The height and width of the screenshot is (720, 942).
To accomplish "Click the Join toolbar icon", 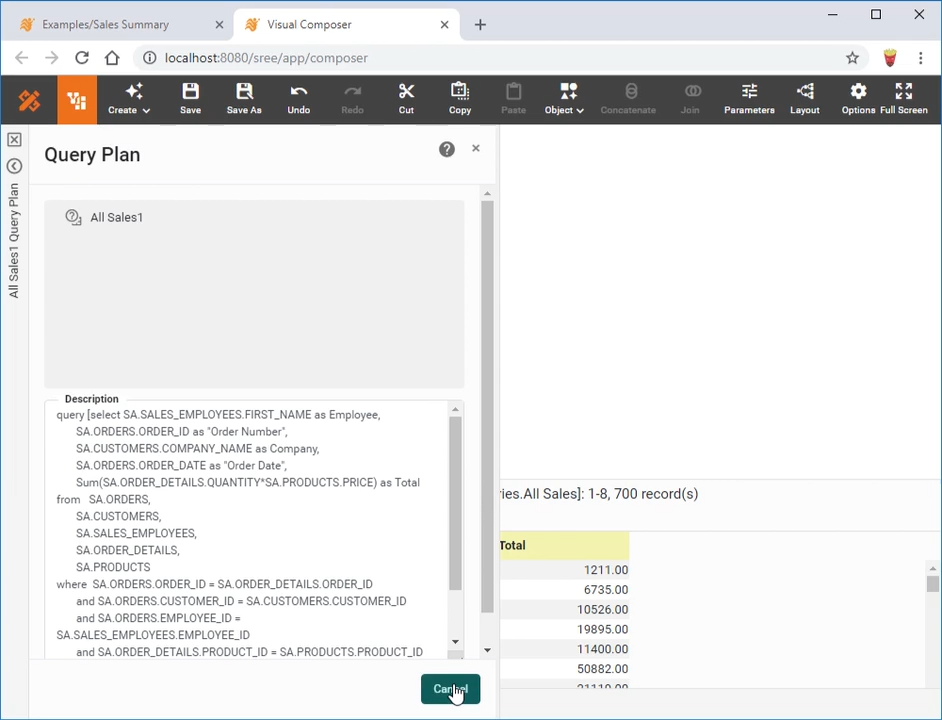I will coord(690,99).
